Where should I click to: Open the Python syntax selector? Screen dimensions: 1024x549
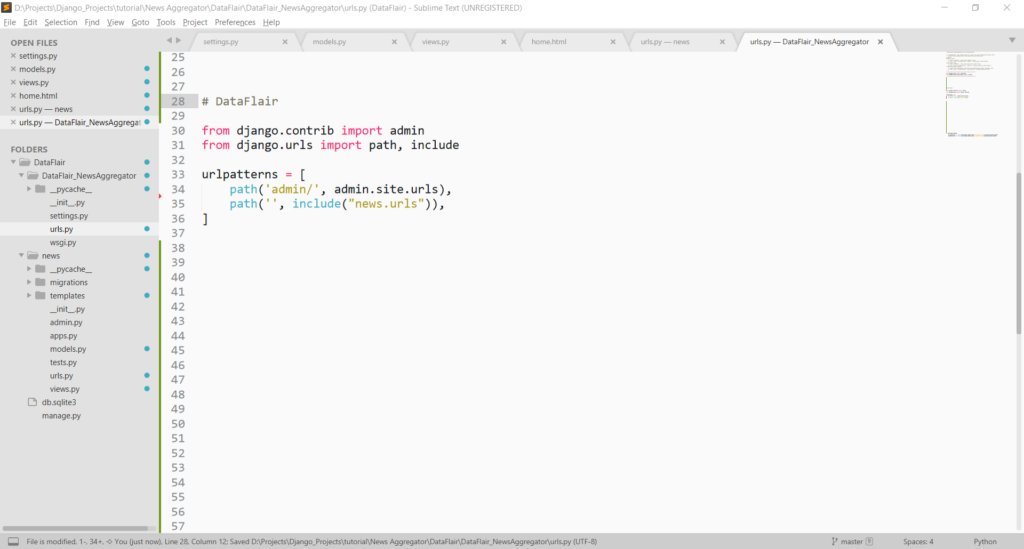(984, 541)
